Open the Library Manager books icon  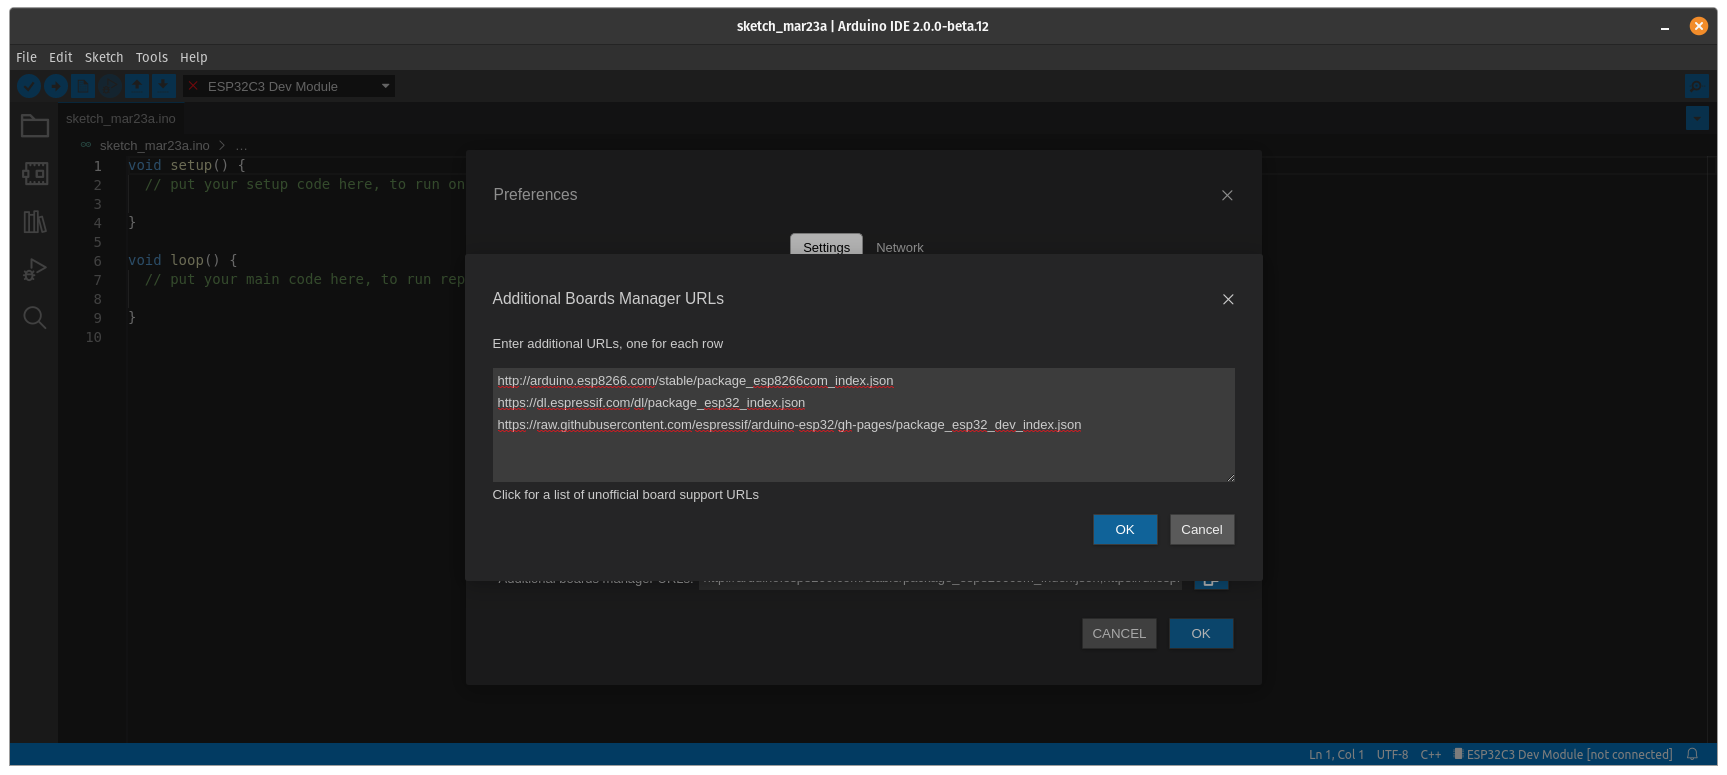pyautogui.click(x=35, y=221)
